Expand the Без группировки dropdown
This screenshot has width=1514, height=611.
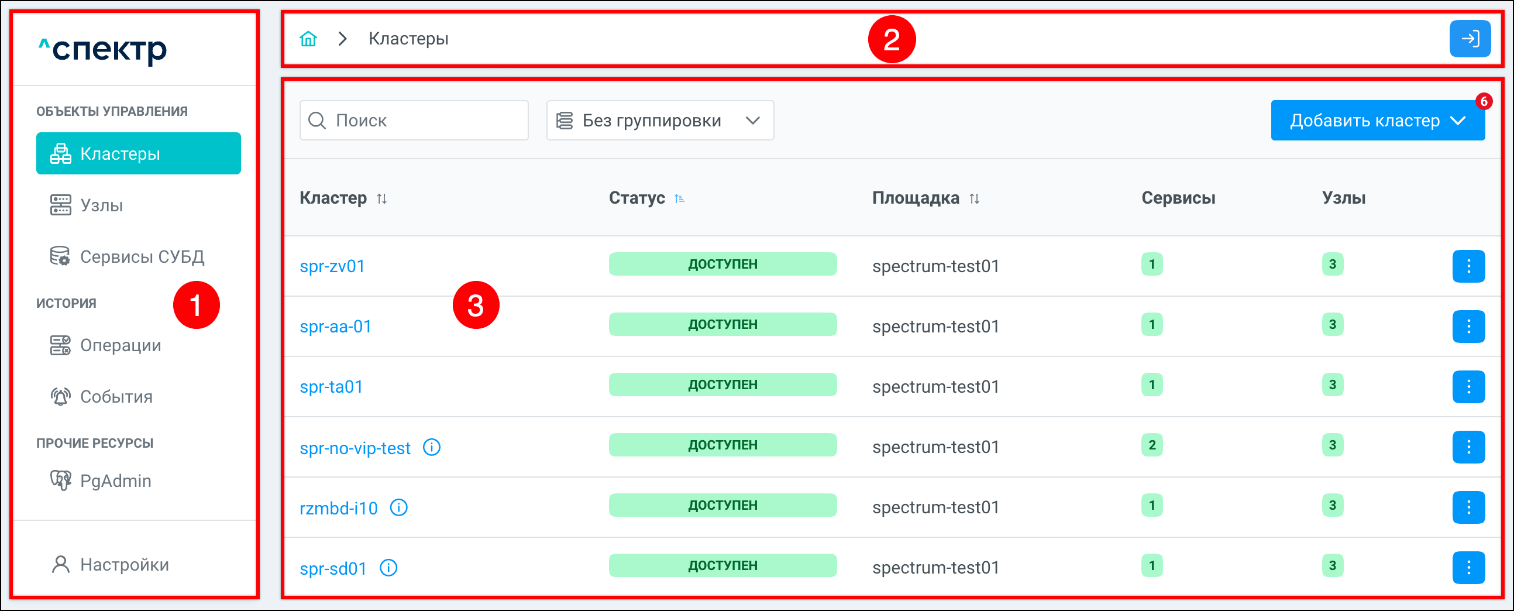click(x=660, y=120)
